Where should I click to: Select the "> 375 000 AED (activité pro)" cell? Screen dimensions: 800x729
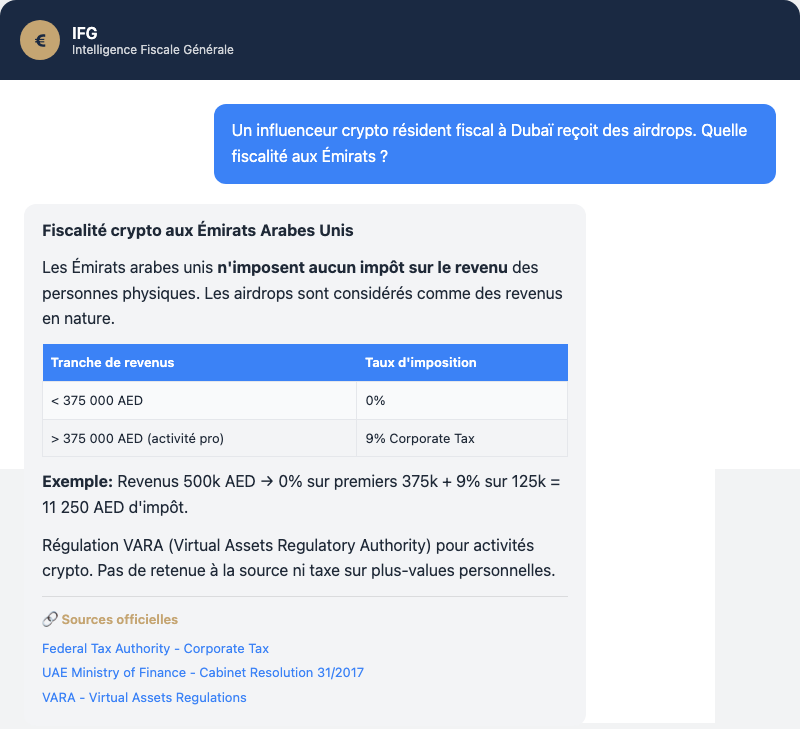pos(137,438)
